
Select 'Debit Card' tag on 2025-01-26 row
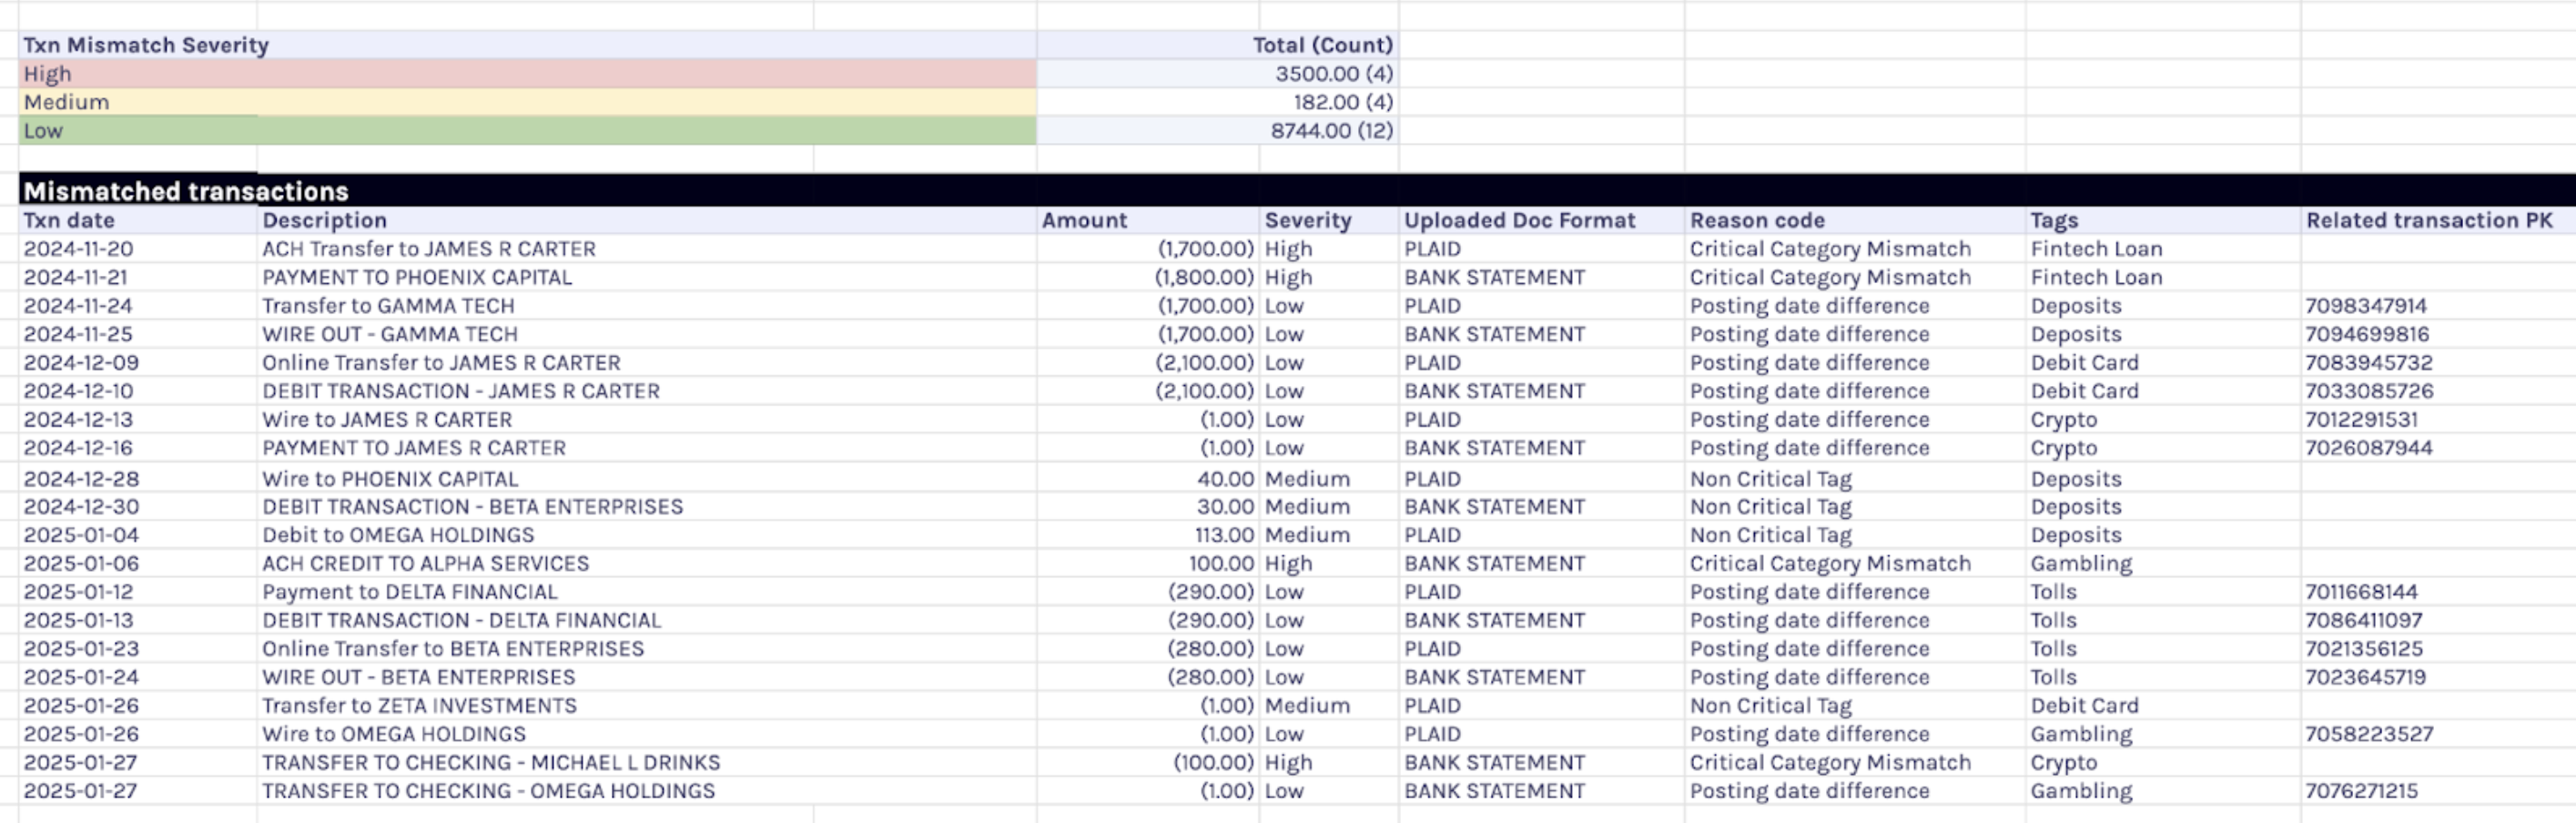pyautogui.click(x=2163, y=706)
